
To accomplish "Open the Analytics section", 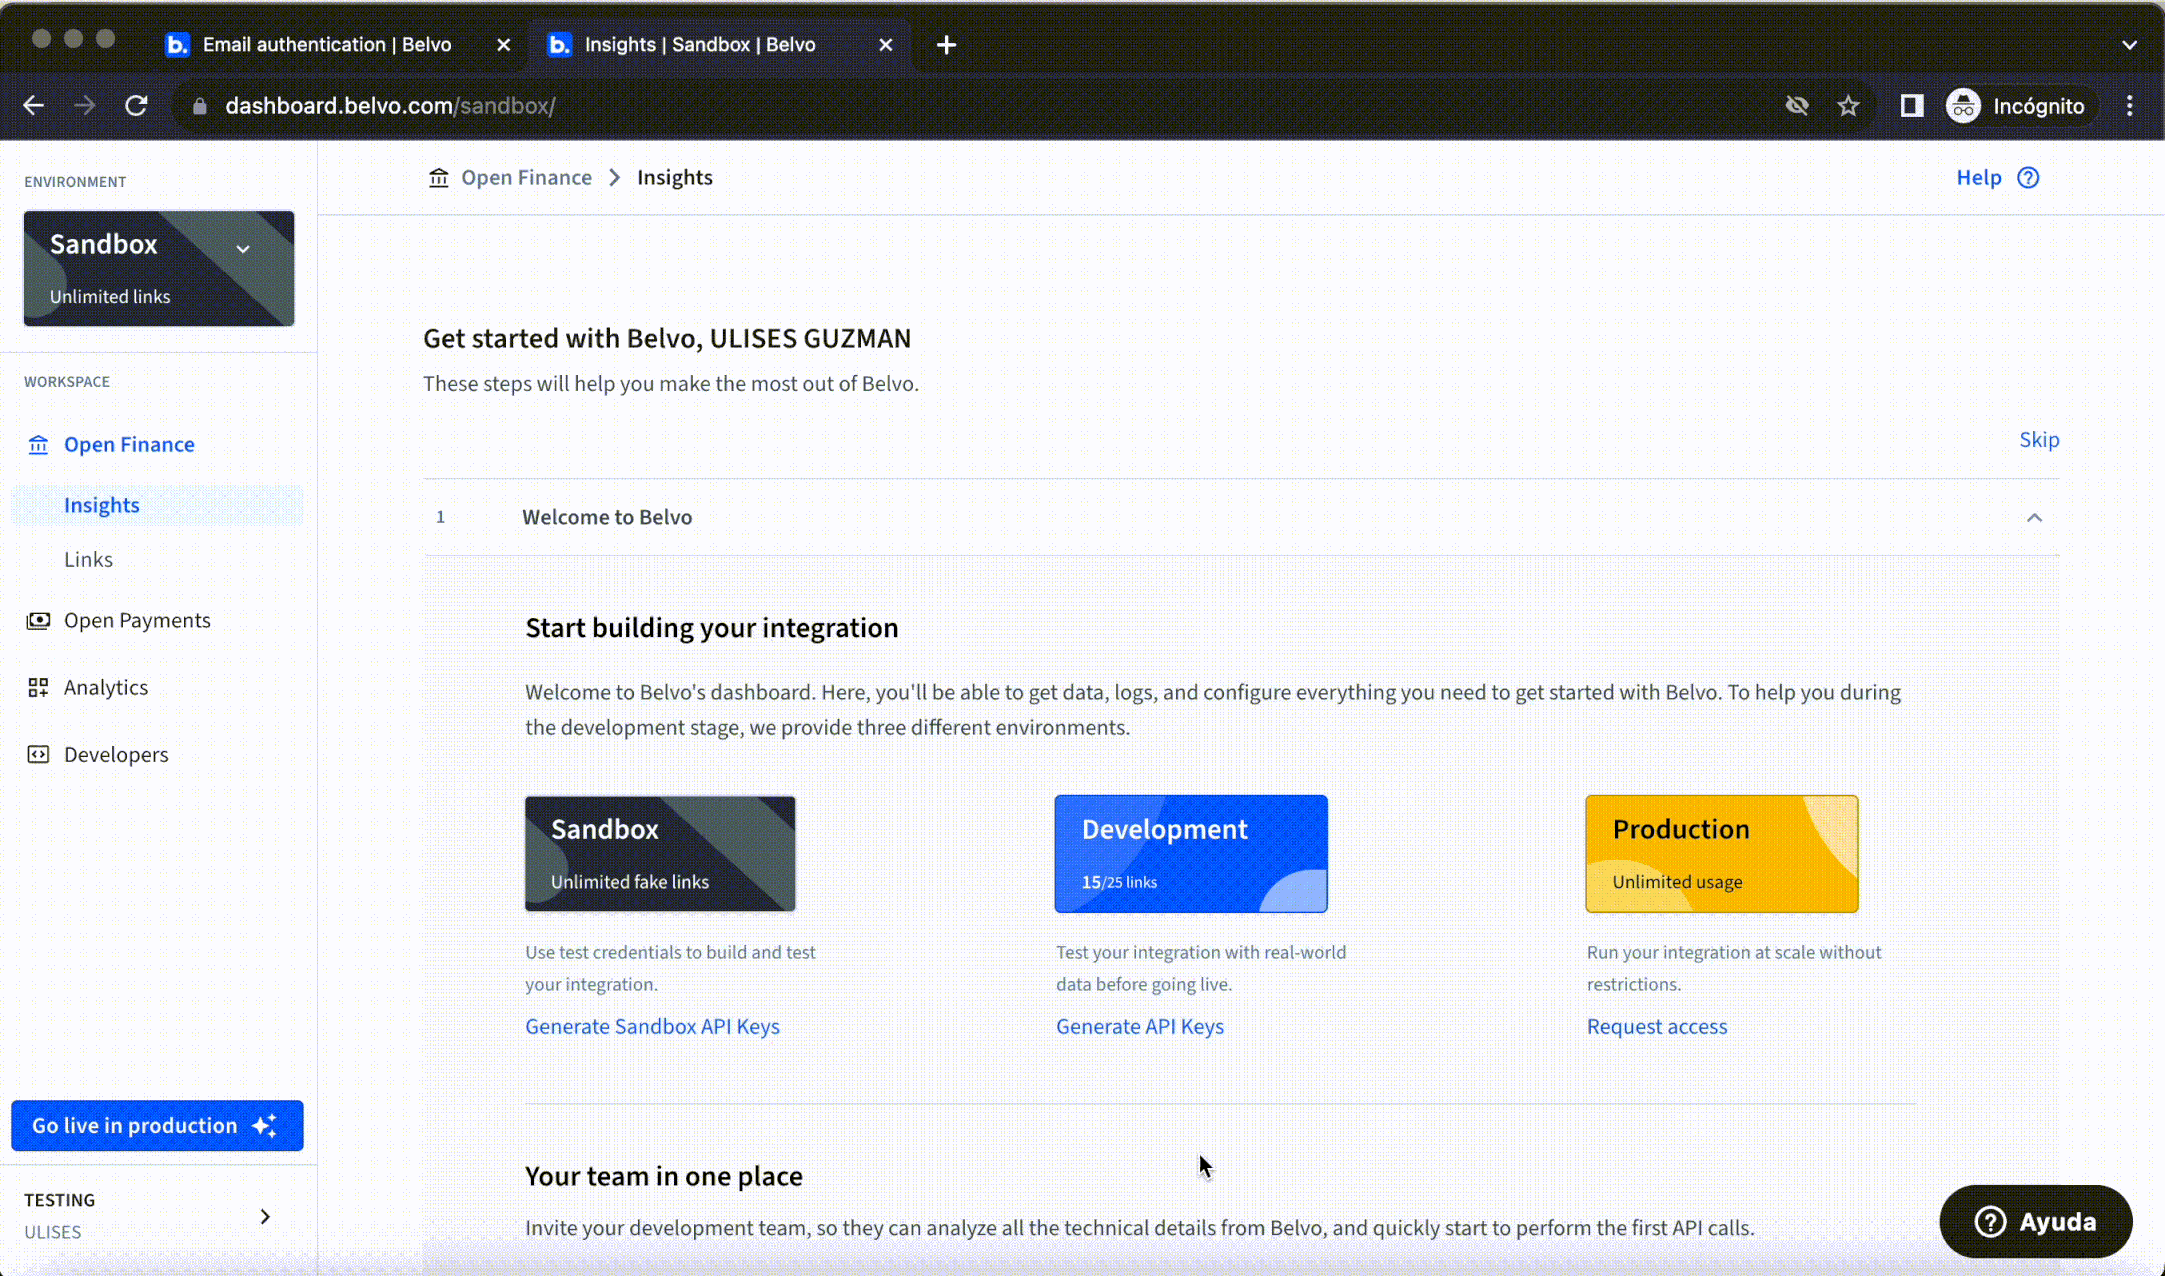I will point(105,688).
